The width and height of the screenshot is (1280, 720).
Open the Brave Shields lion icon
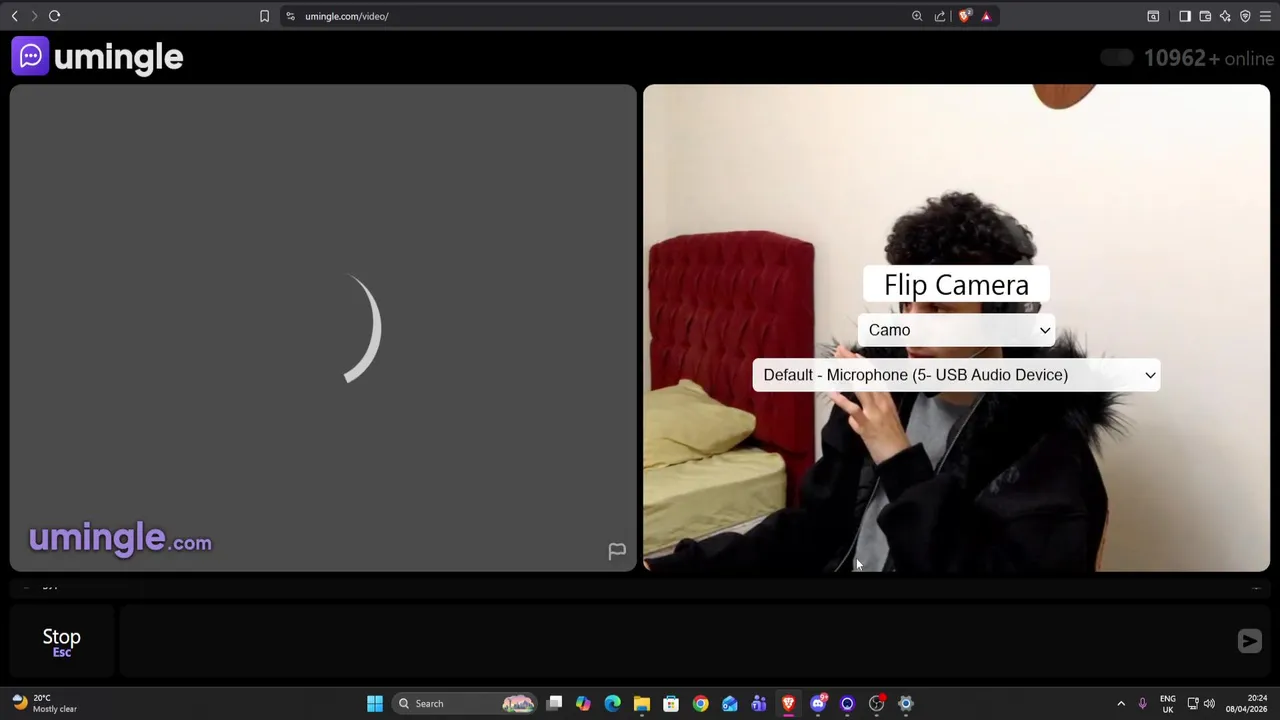[964, 16]
